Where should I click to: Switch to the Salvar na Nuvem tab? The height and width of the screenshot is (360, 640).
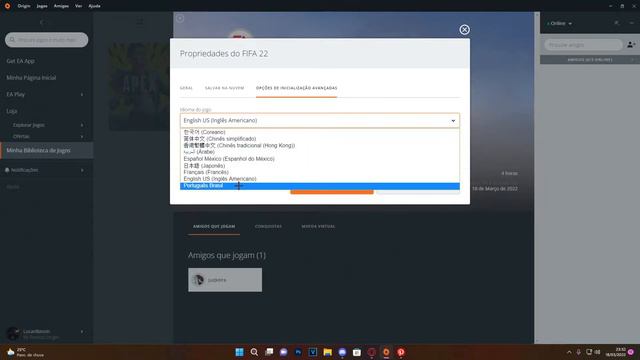(x=224, y=88)
